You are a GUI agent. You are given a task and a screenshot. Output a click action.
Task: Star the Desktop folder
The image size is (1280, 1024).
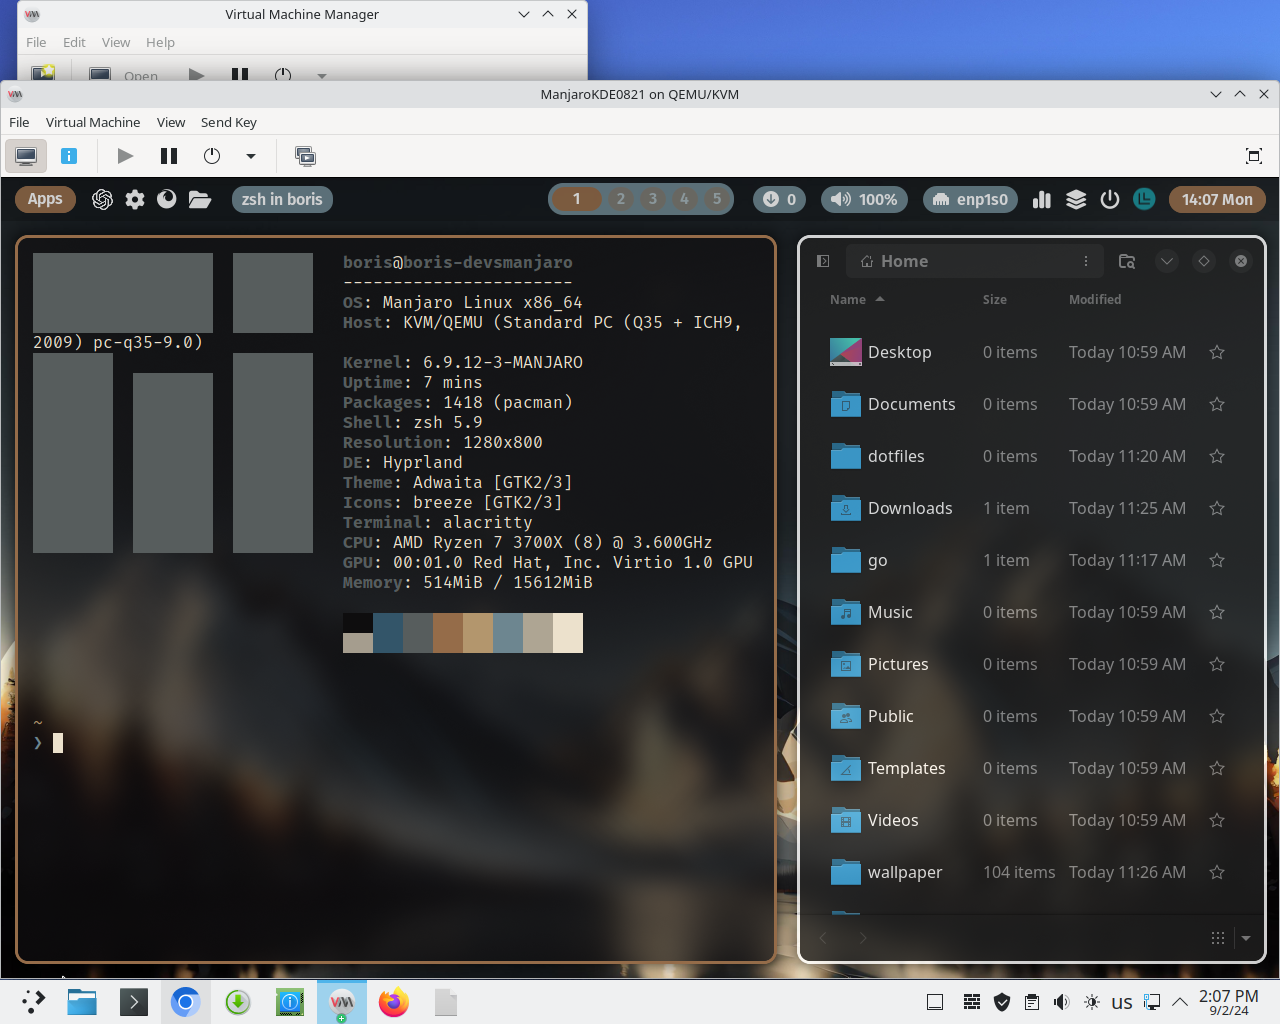(1217, 352)
